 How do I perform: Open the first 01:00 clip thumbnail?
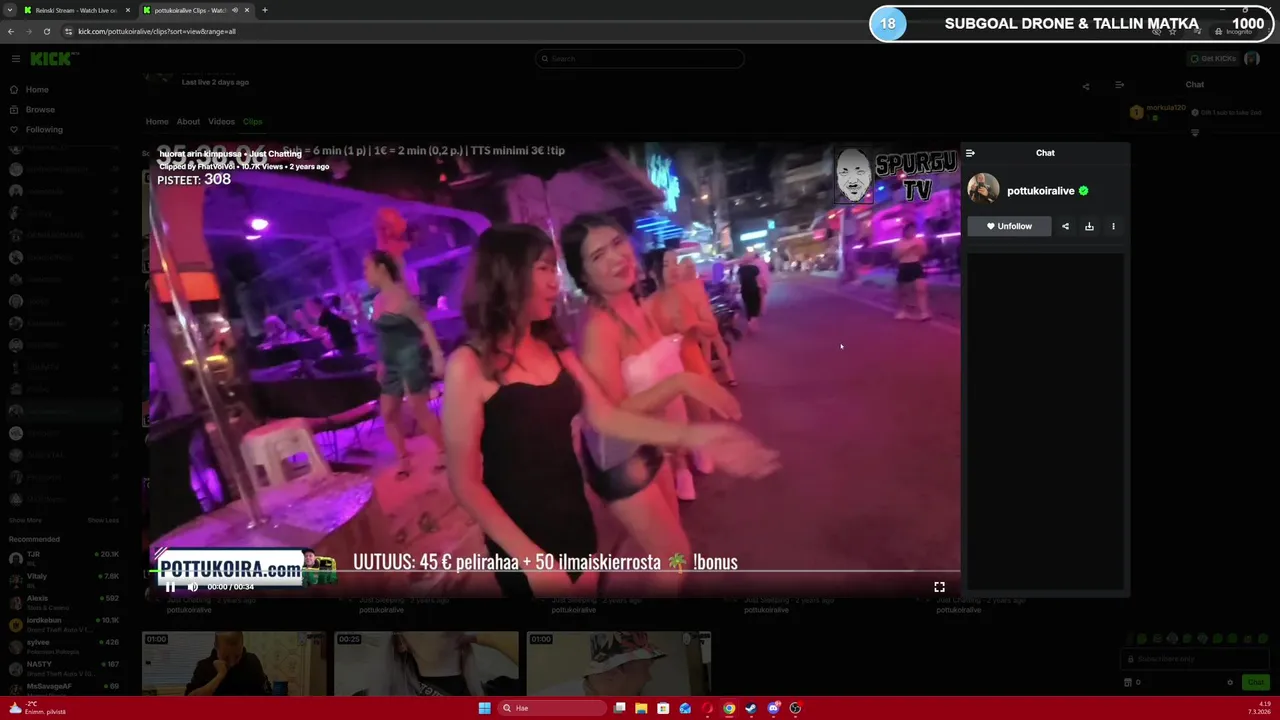click(x=234, y=663)
